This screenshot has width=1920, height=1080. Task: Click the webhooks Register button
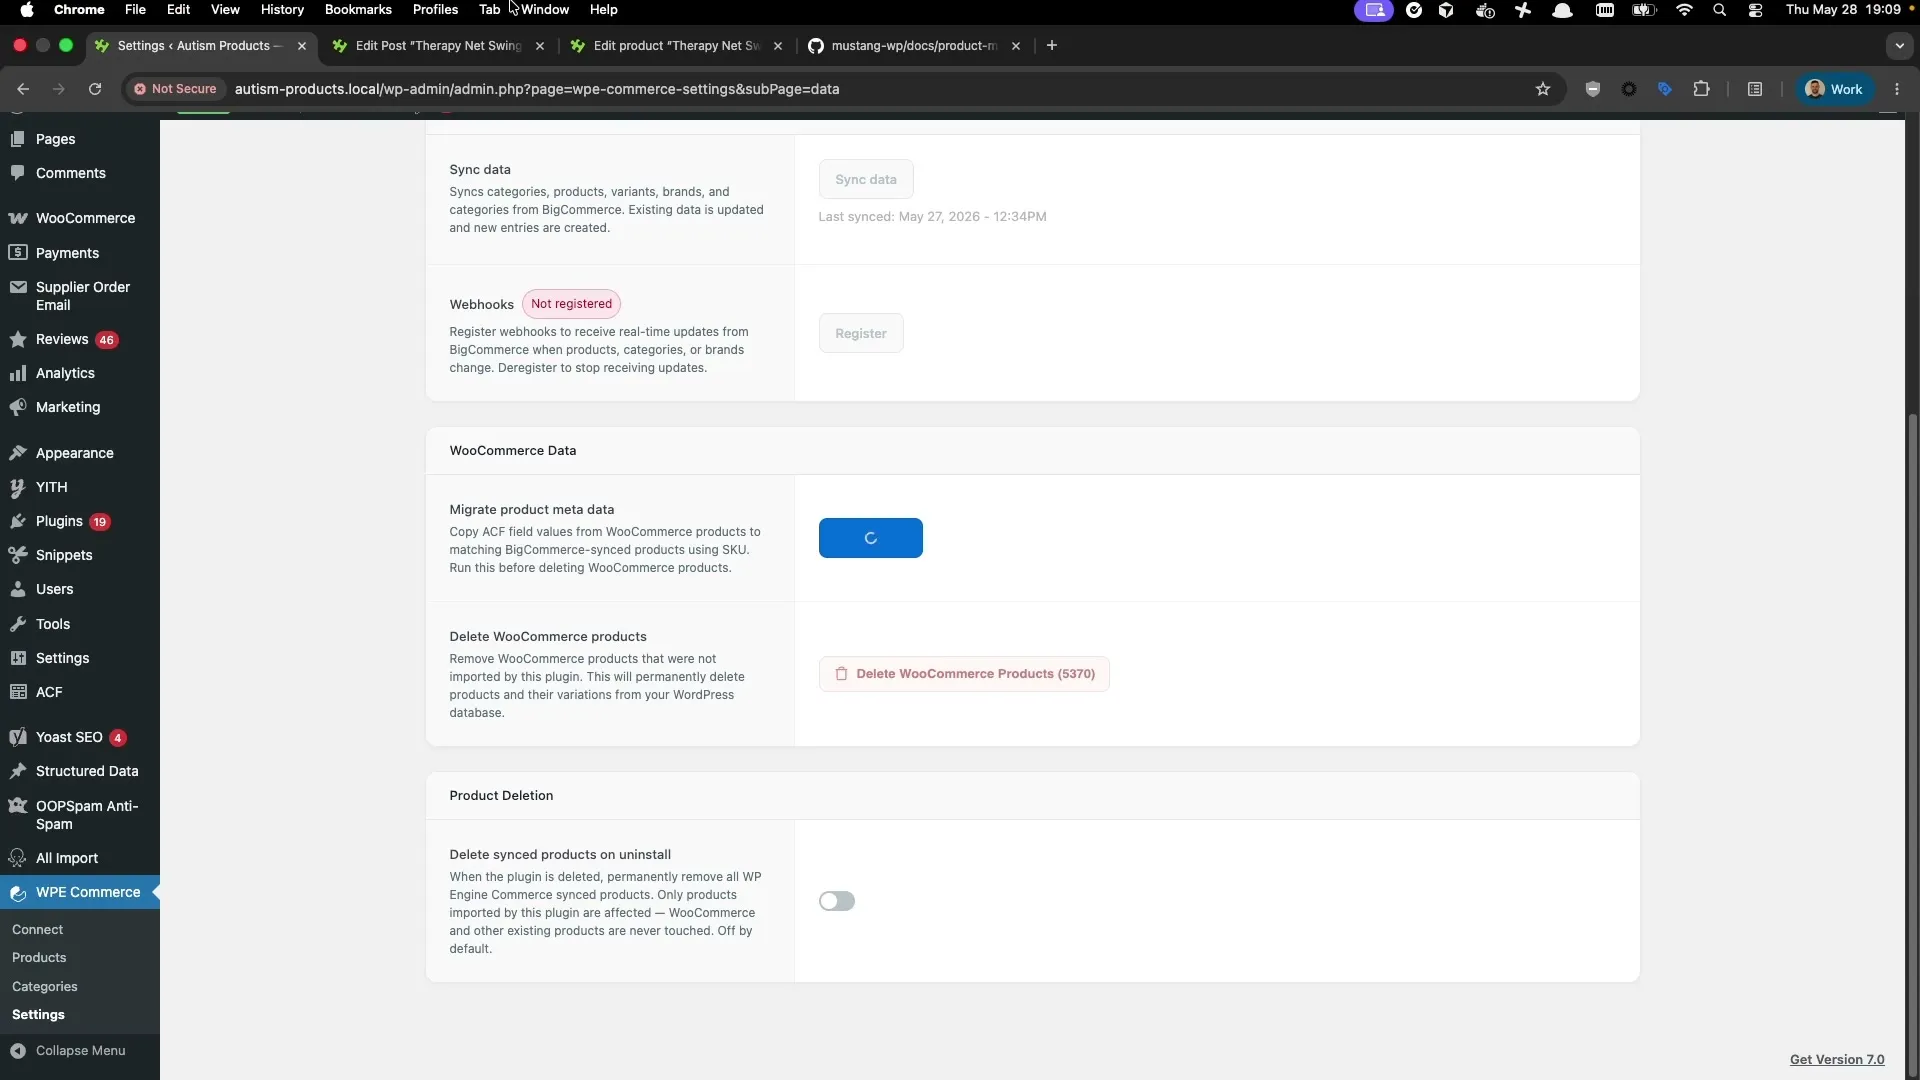pyautogui.click(x=861, y=333)
